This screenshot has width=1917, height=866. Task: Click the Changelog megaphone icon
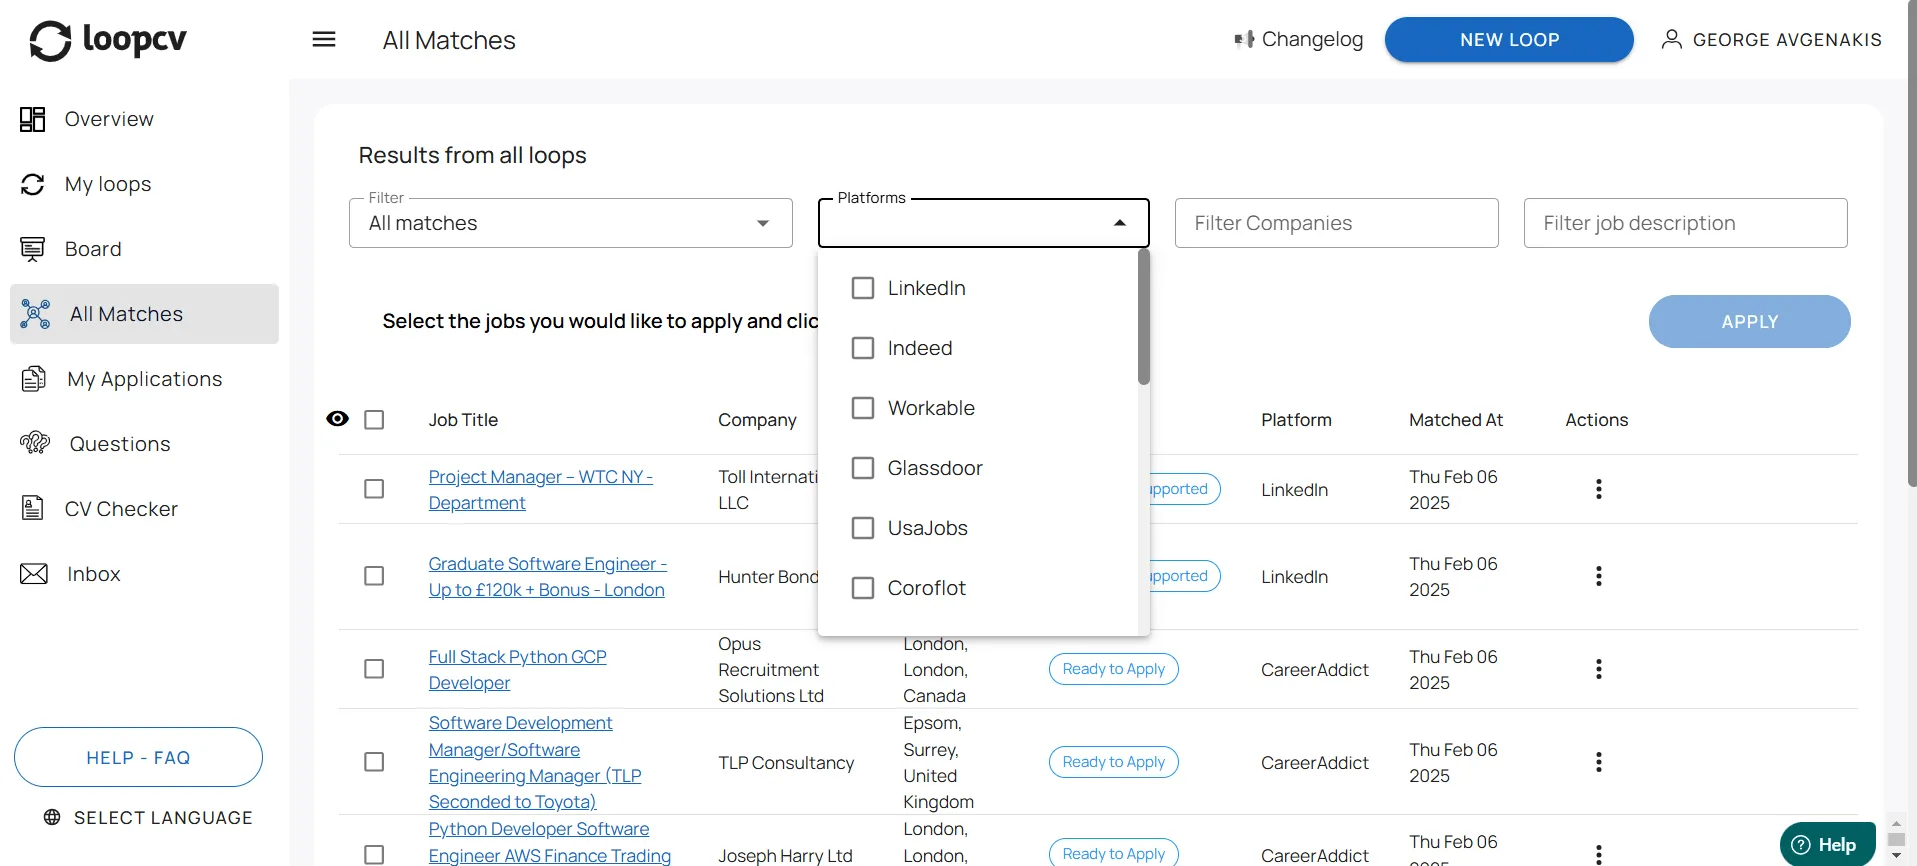coord(1244,40)
